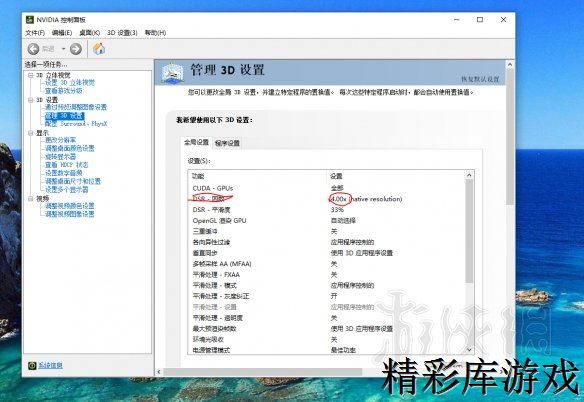This screenshot has width=584, height=402.
Task: Click the NVIDIA logo in title bar
Action: 30,19
